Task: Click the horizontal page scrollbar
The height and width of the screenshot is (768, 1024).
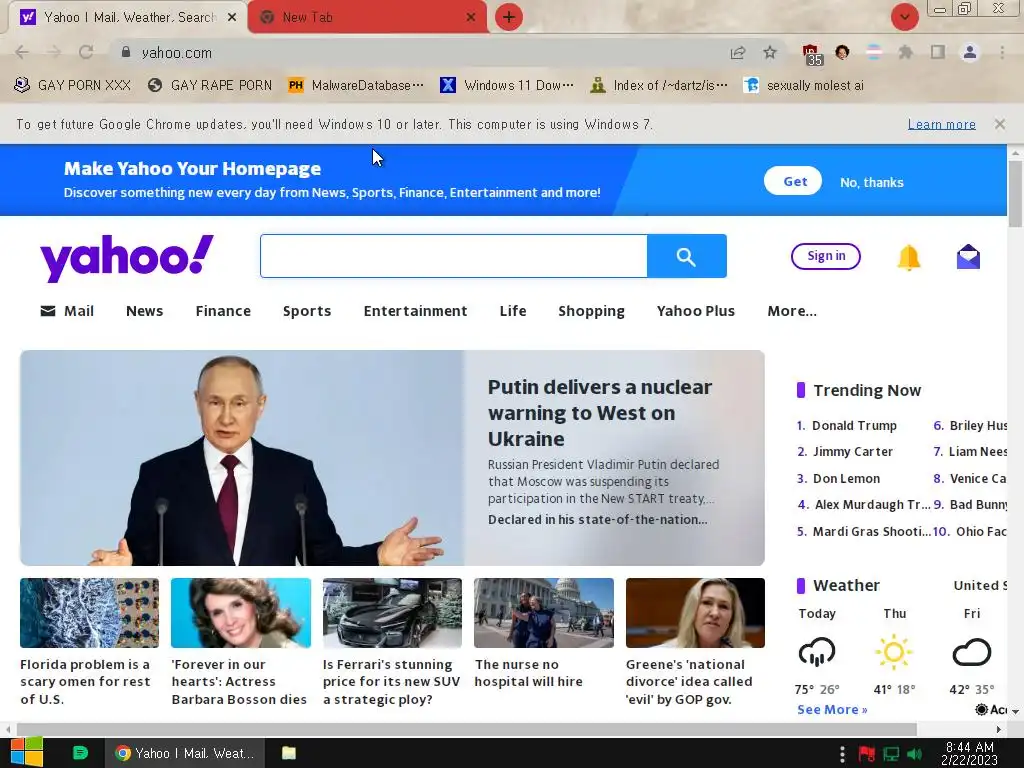Action: click(x=467, y=729)
